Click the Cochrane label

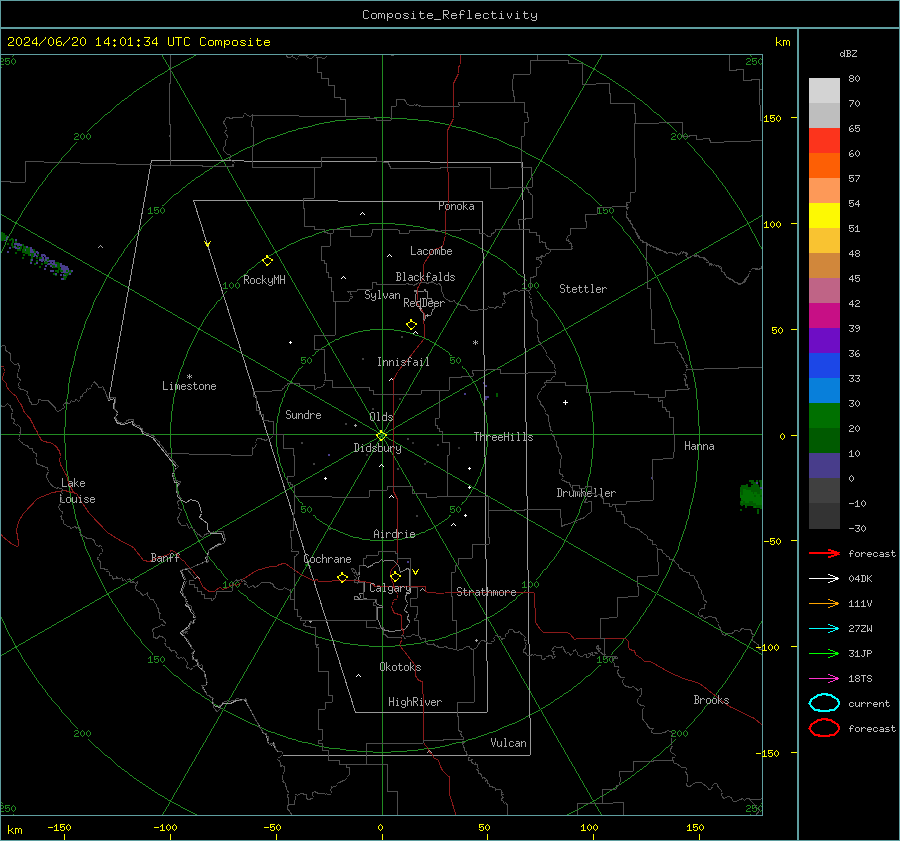pyautogui.click(x=327, y=559)
